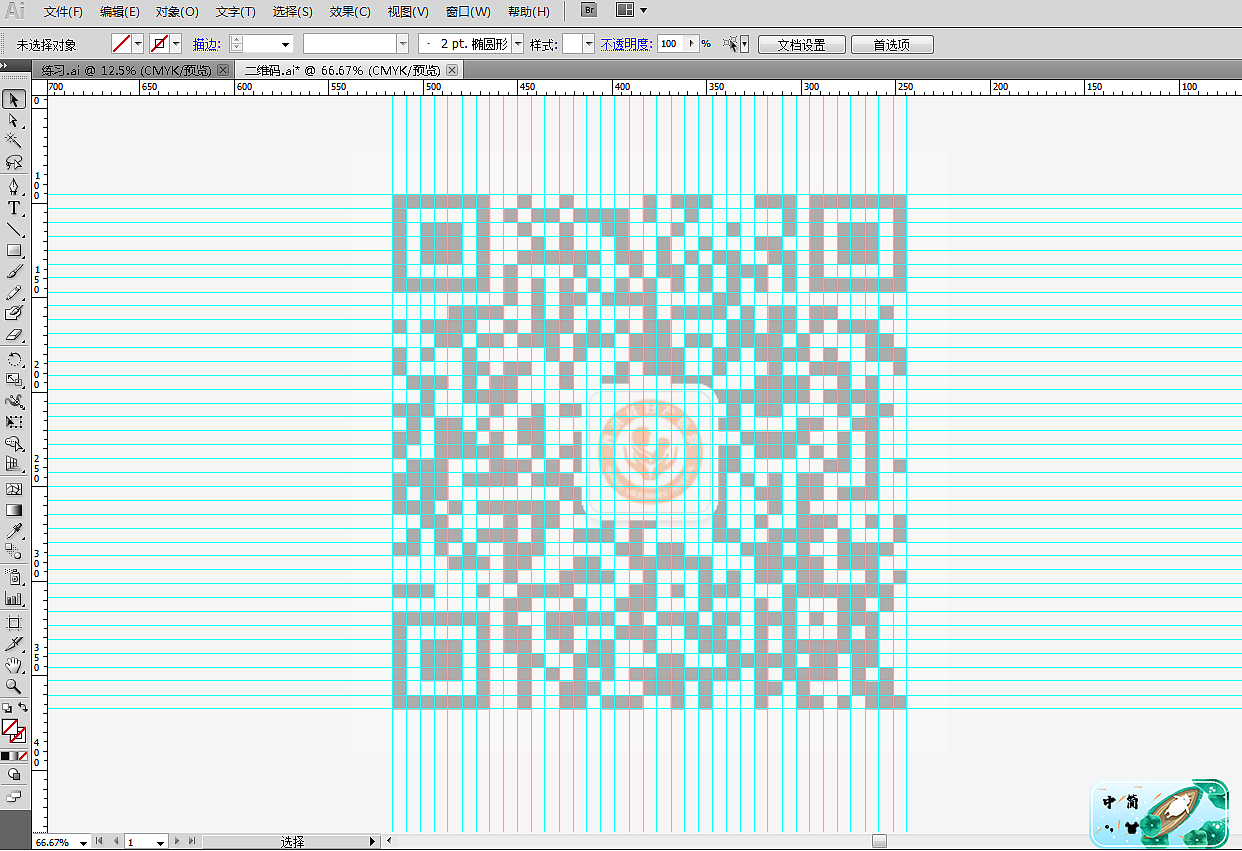Image resolution: width=1242 pixels, height=851 pixels.
Task: Select the Mesh tool
Action: (14, 489)
